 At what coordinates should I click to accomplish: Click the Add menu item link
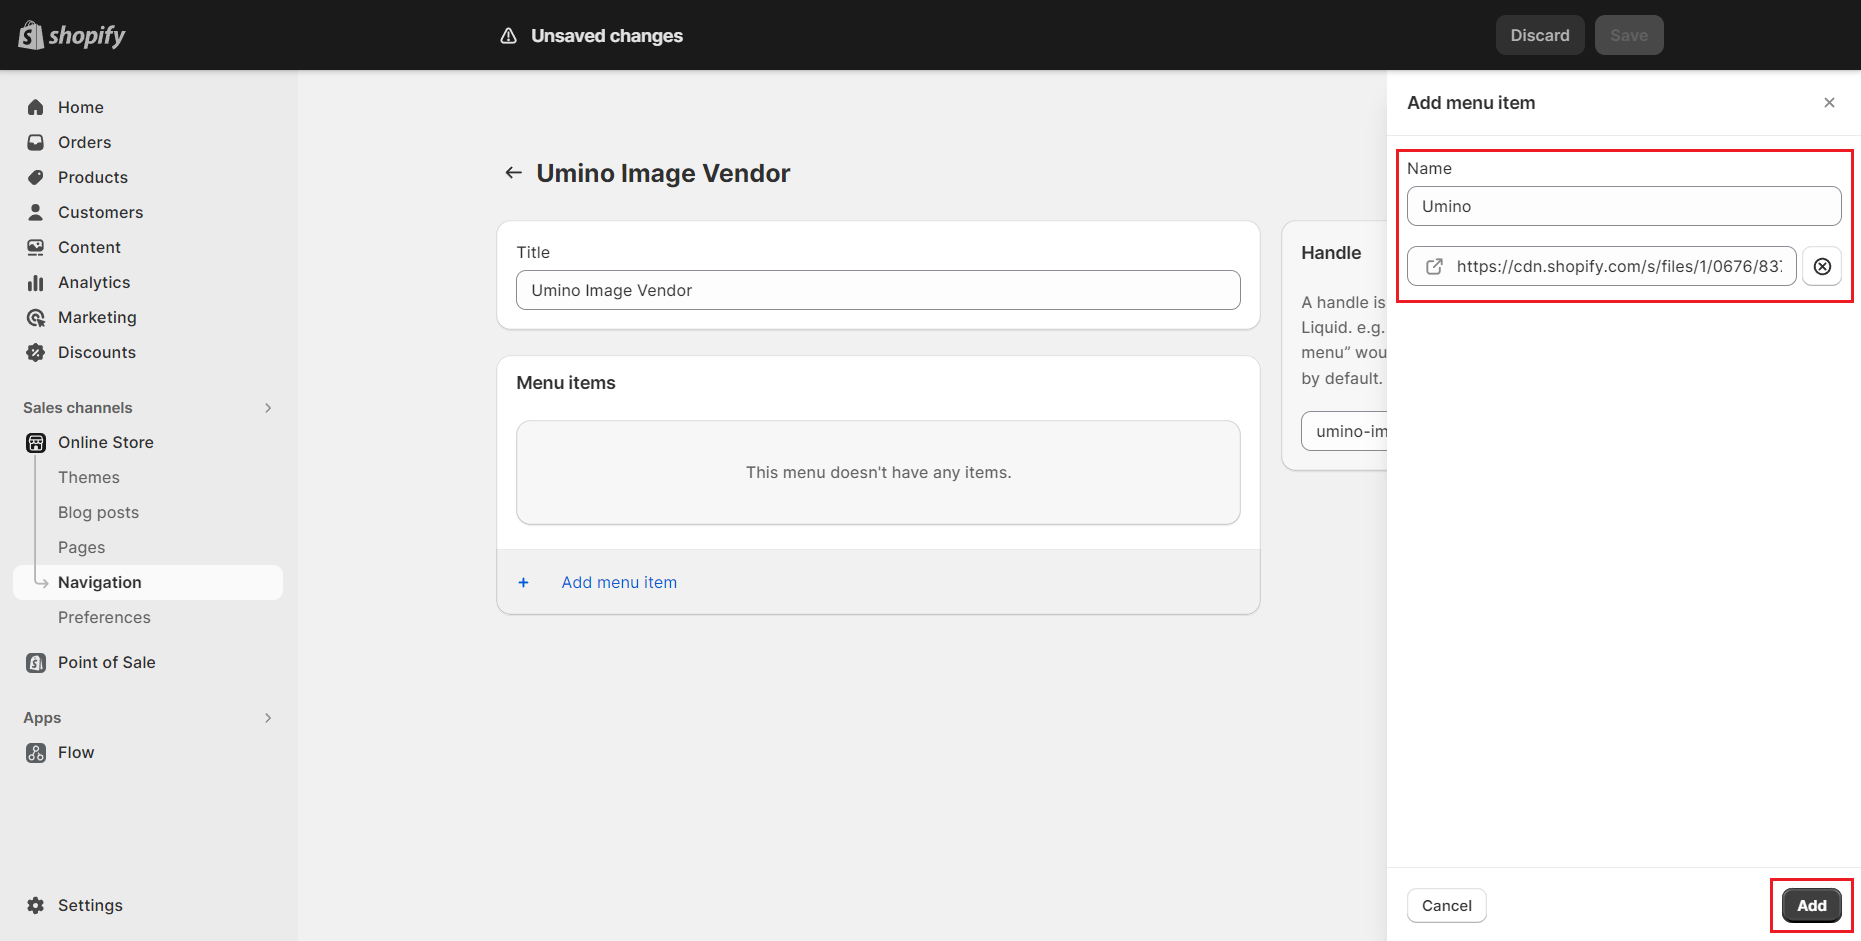click(619, 582)
